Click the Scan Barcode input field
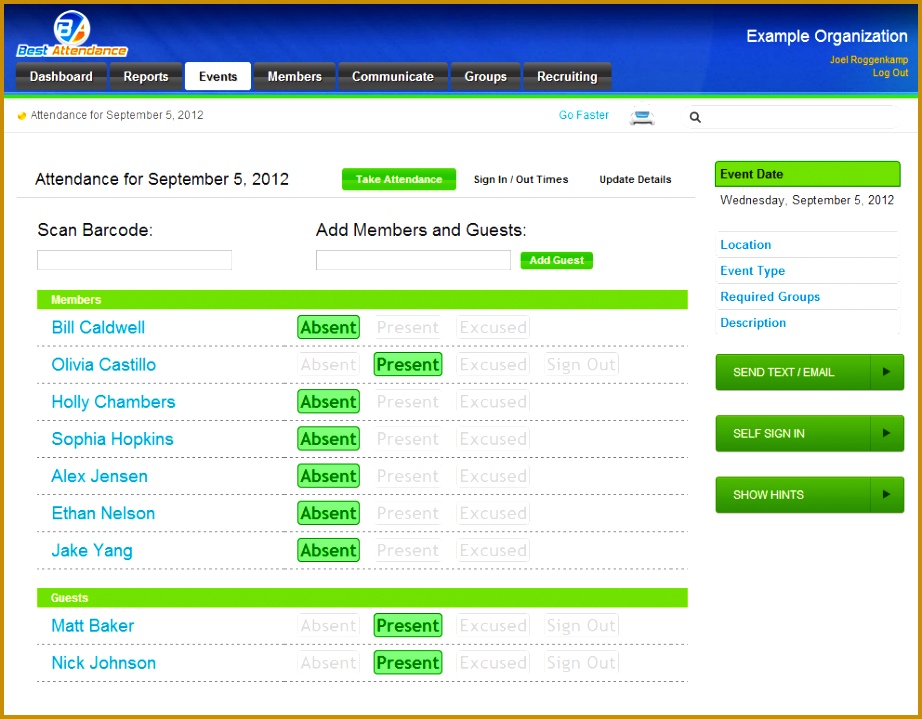 pos(134,259)
